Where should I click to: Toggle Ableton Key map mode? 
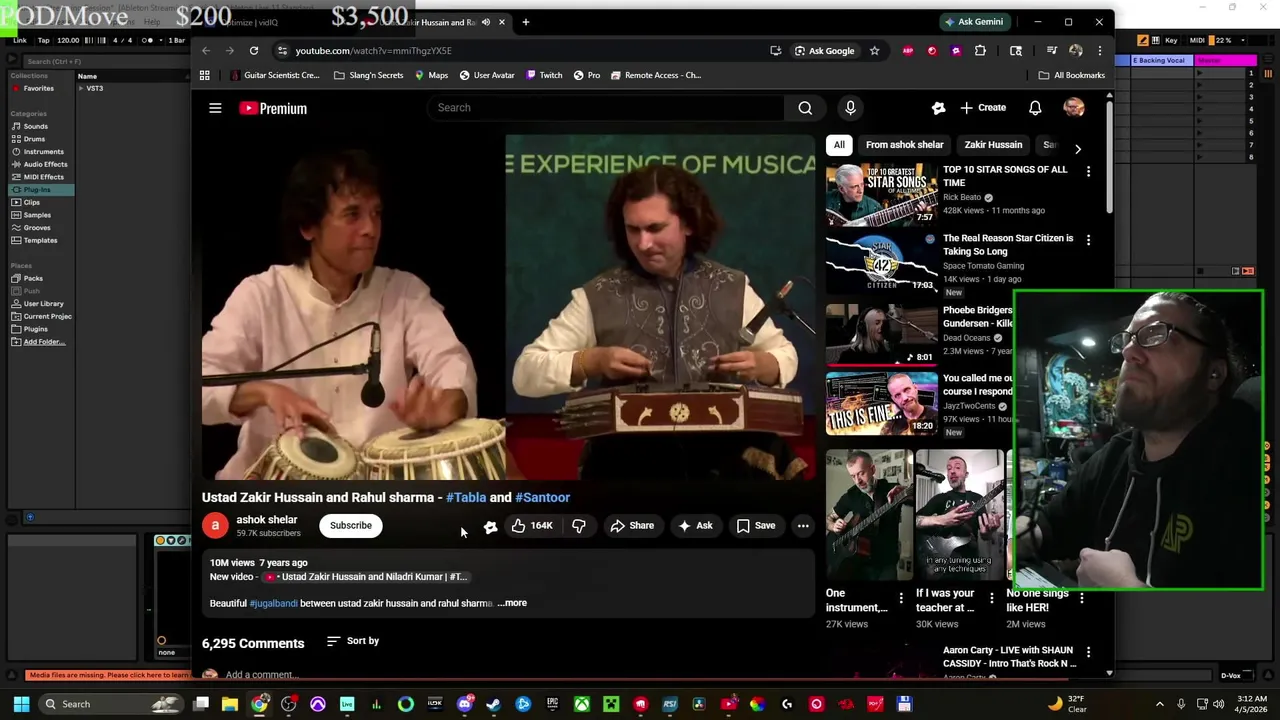(x=1171, y=41)
